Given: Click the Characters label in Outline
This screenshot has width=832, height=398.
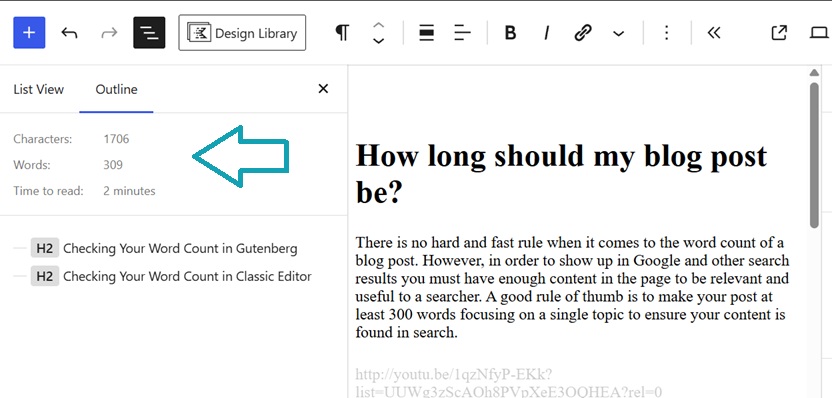Looking at the screenshot, I should (x=42, y=139).
